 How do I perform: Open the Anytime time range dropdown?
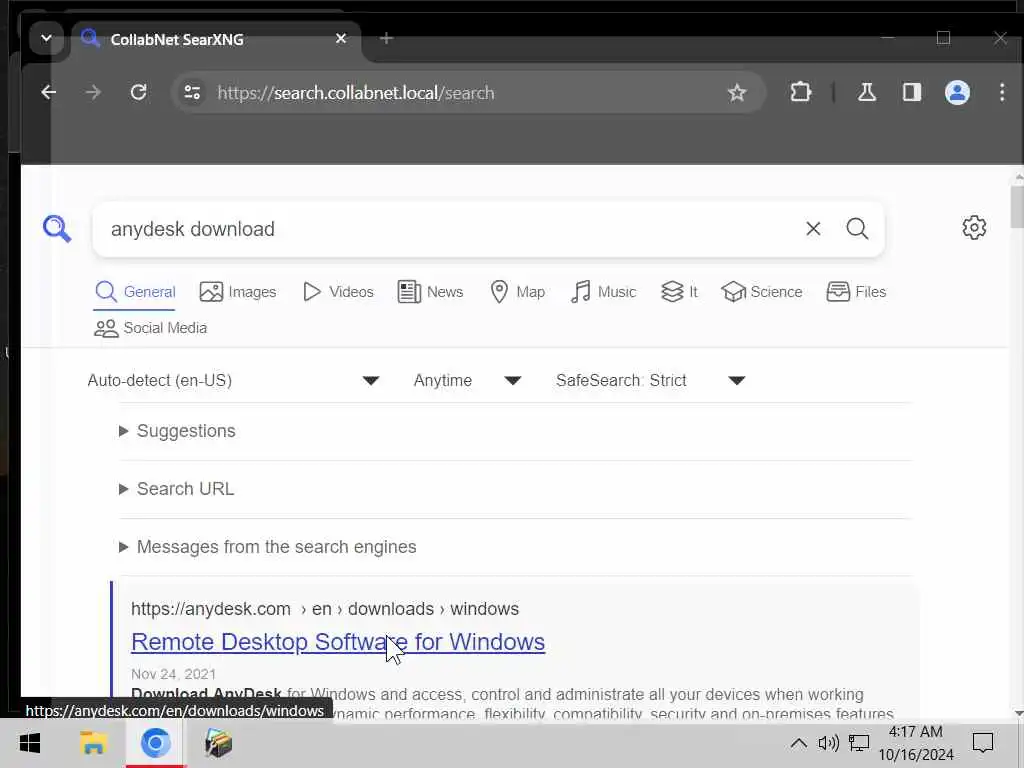coord(467,381)
